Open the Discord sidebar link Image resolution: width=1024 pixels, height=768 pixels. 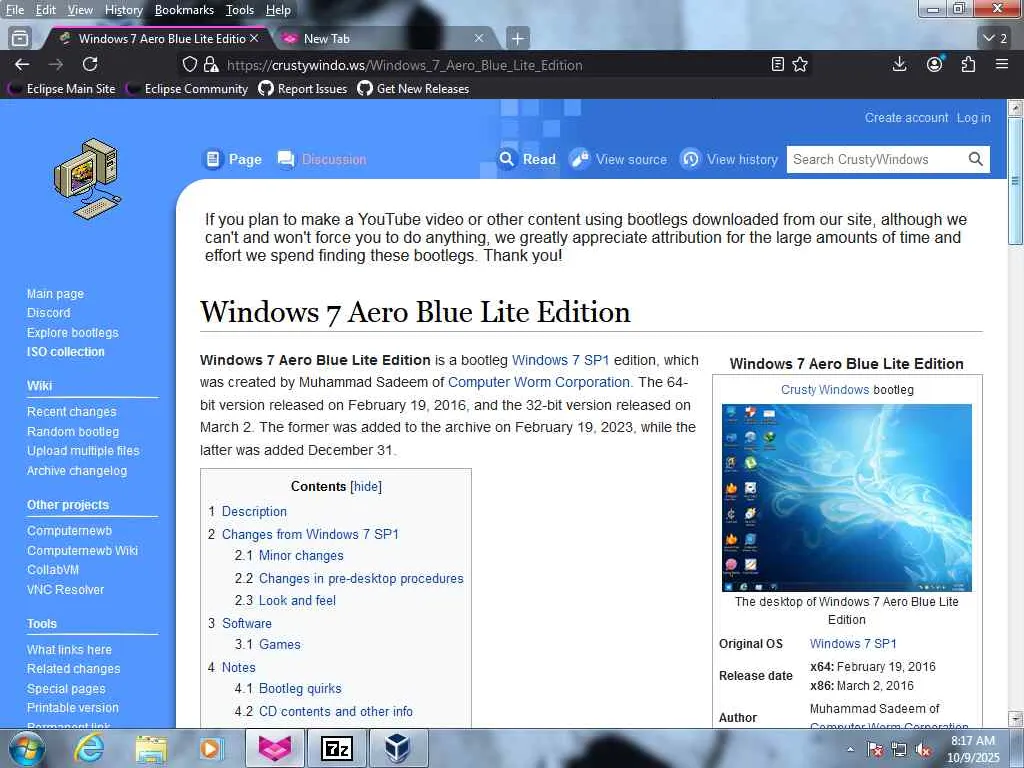[48, 313]
